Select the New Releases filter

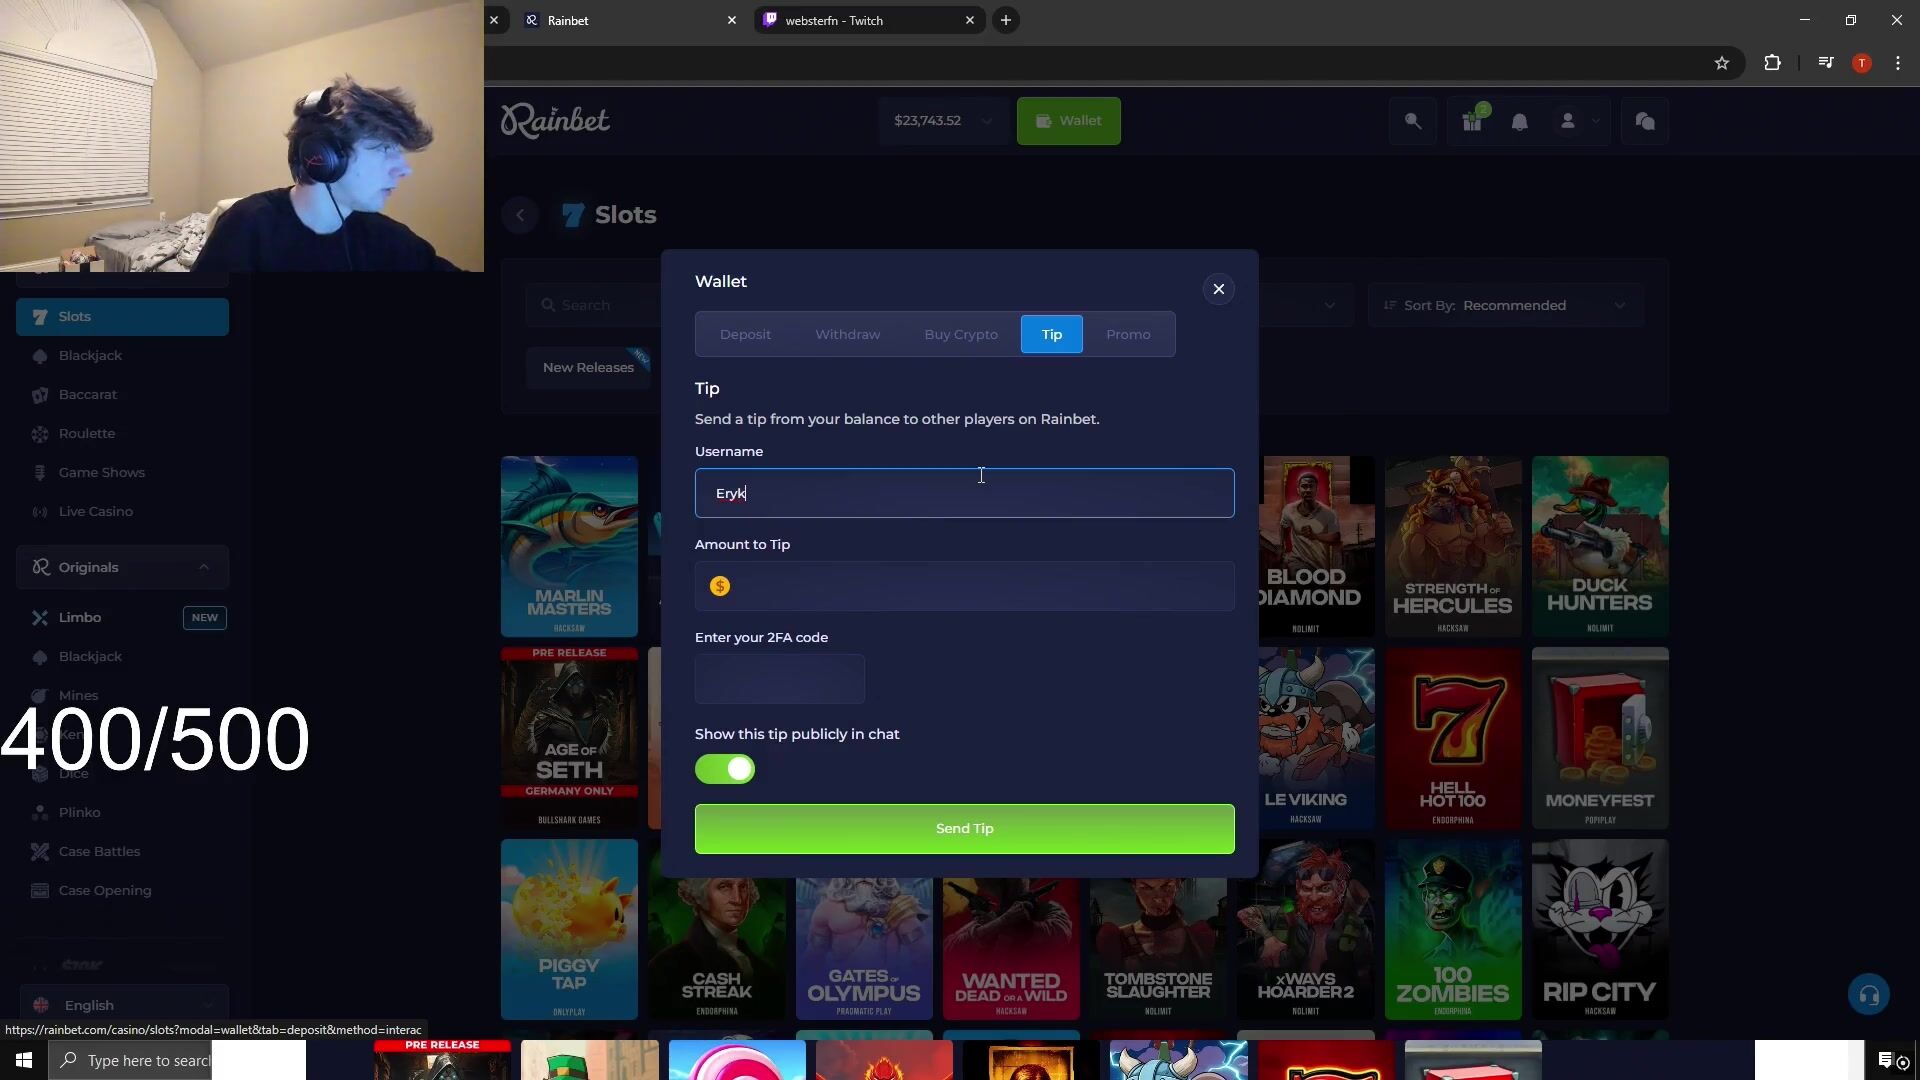coord(588,367)
